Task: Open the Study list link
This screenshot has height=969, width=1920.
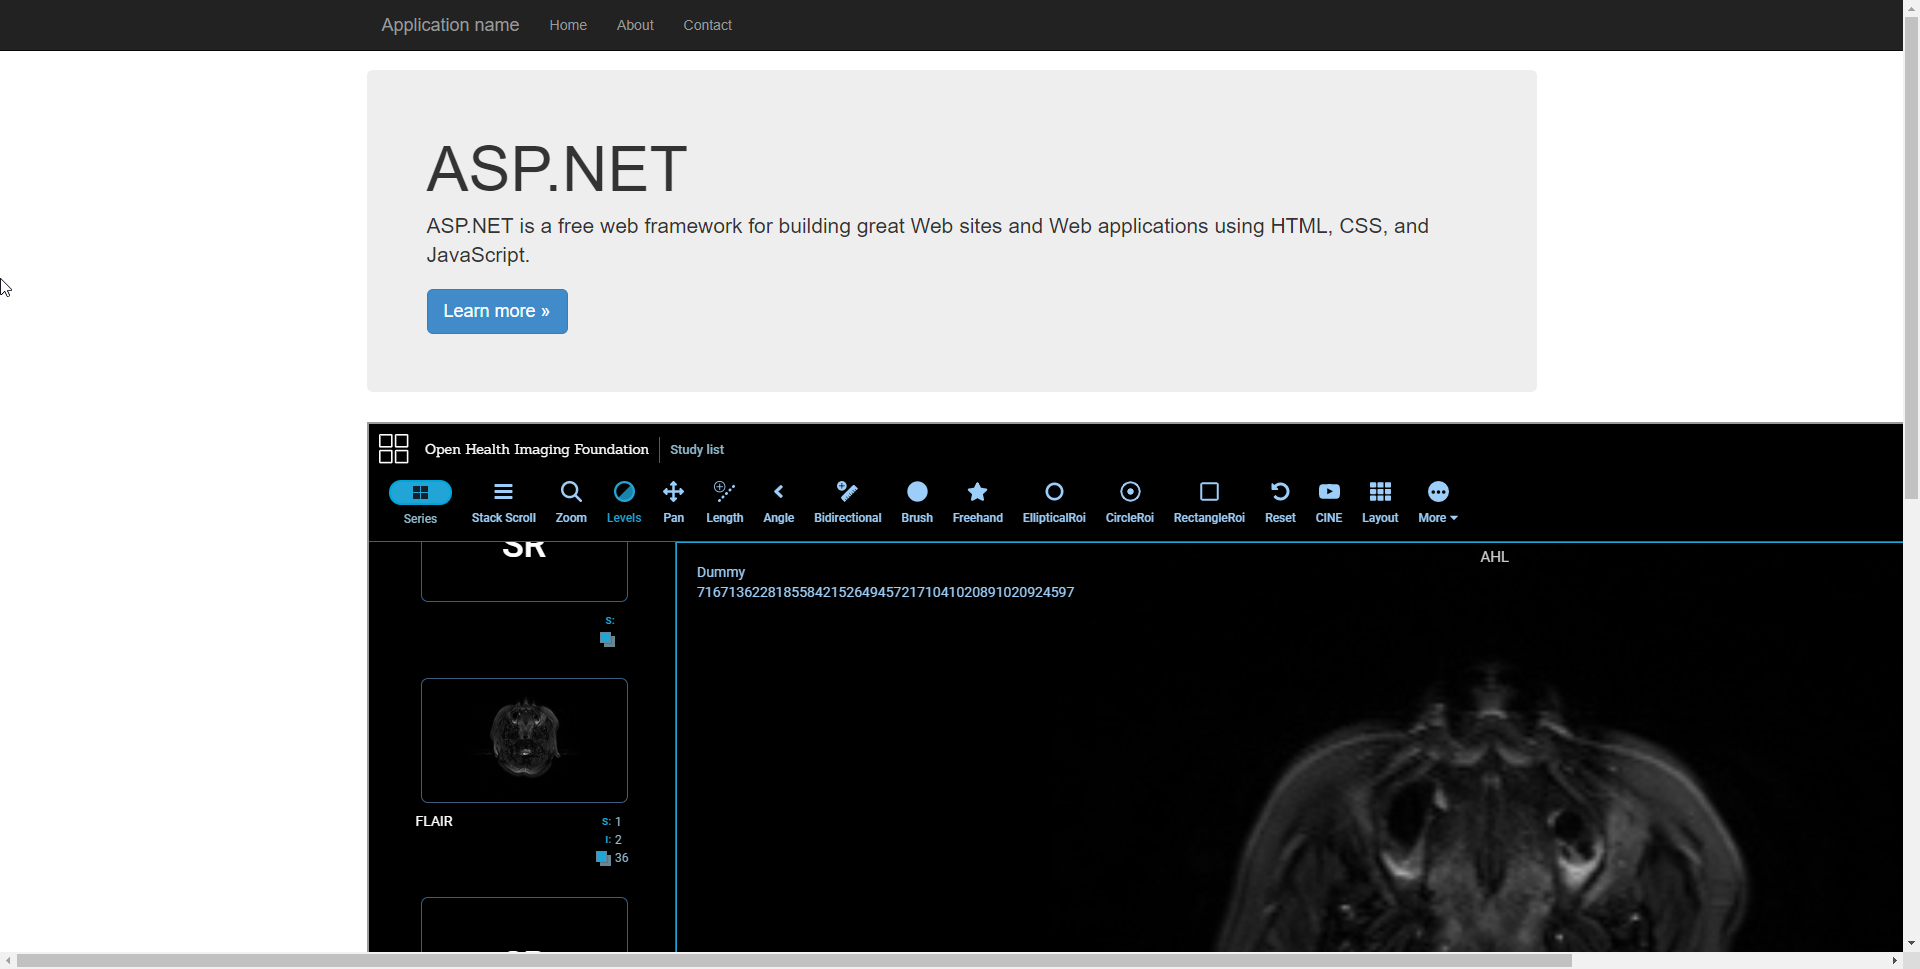Action: click(x=696, y=449)
